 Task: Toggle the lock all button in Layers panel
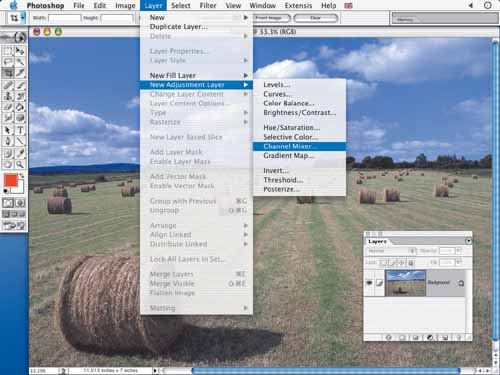[411, 263]
